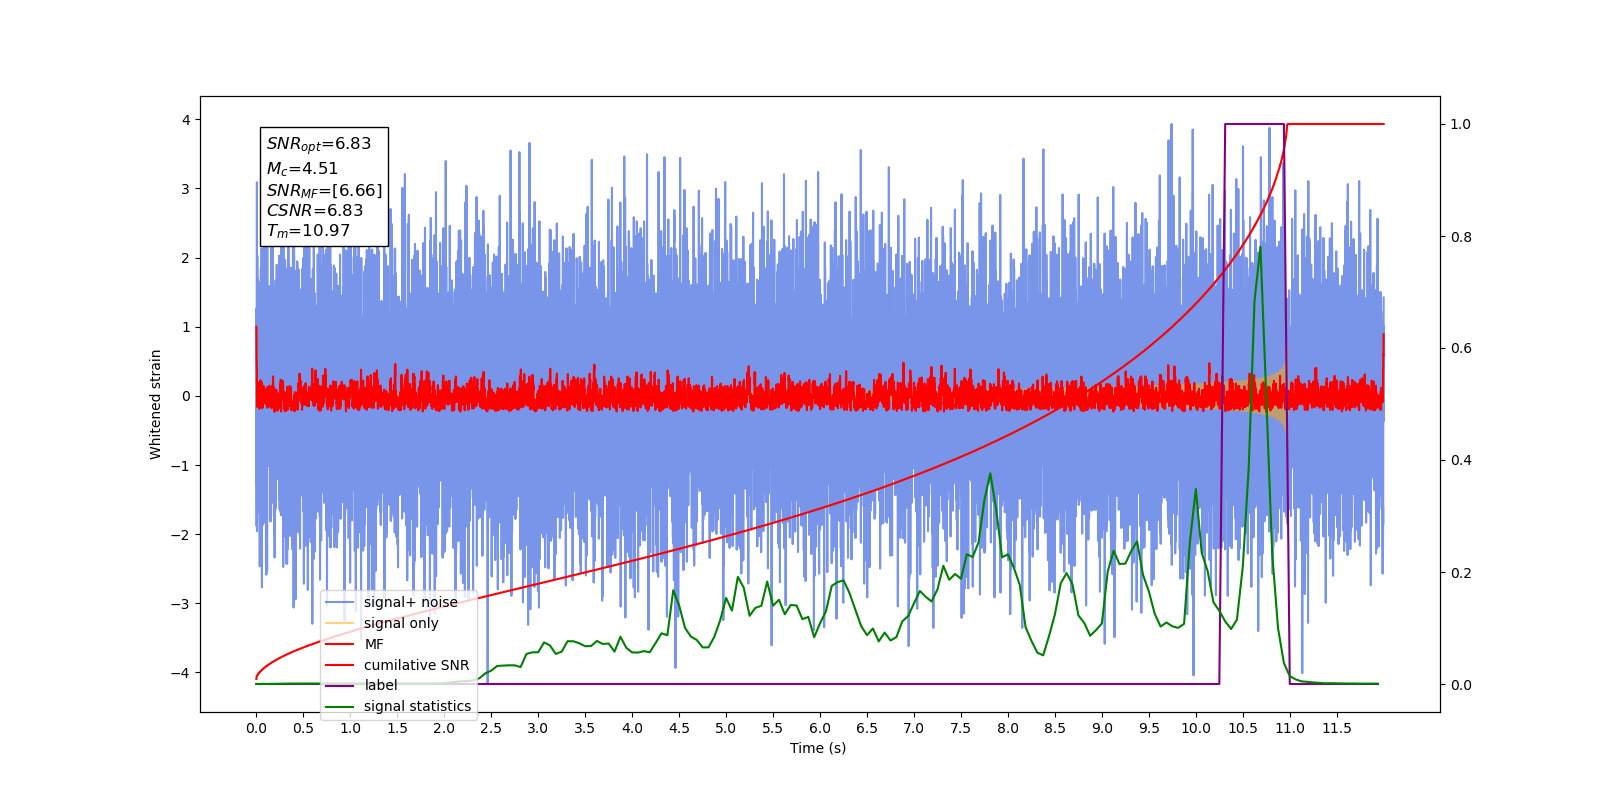The image size is (1600, 800).
Task: Click the 1.0 tick on right y-axis
Action: [1461, 124]
